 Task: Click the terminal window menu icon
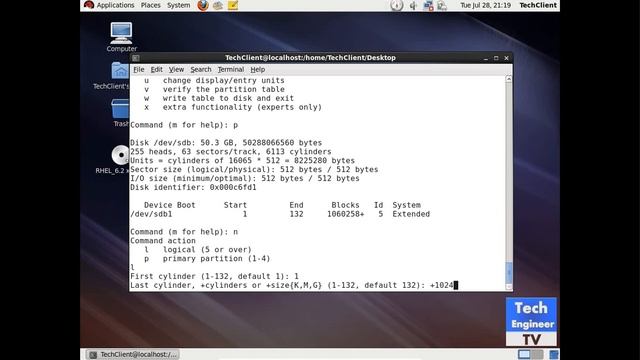click(x=136, y=58)
